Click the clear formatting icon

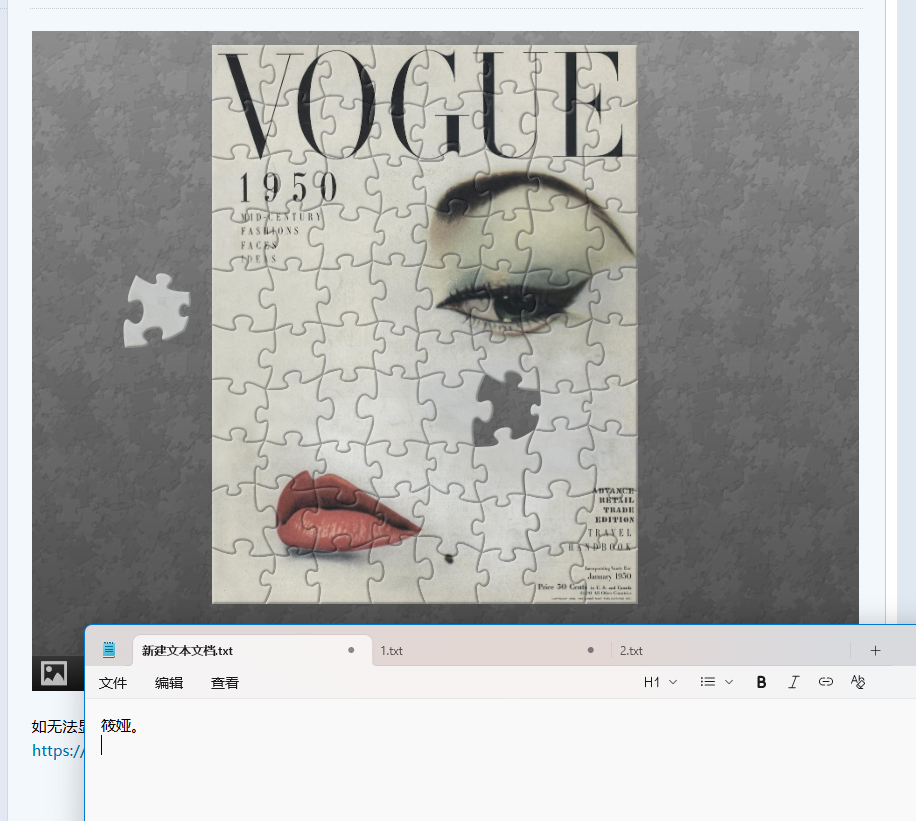pos(858,682)
